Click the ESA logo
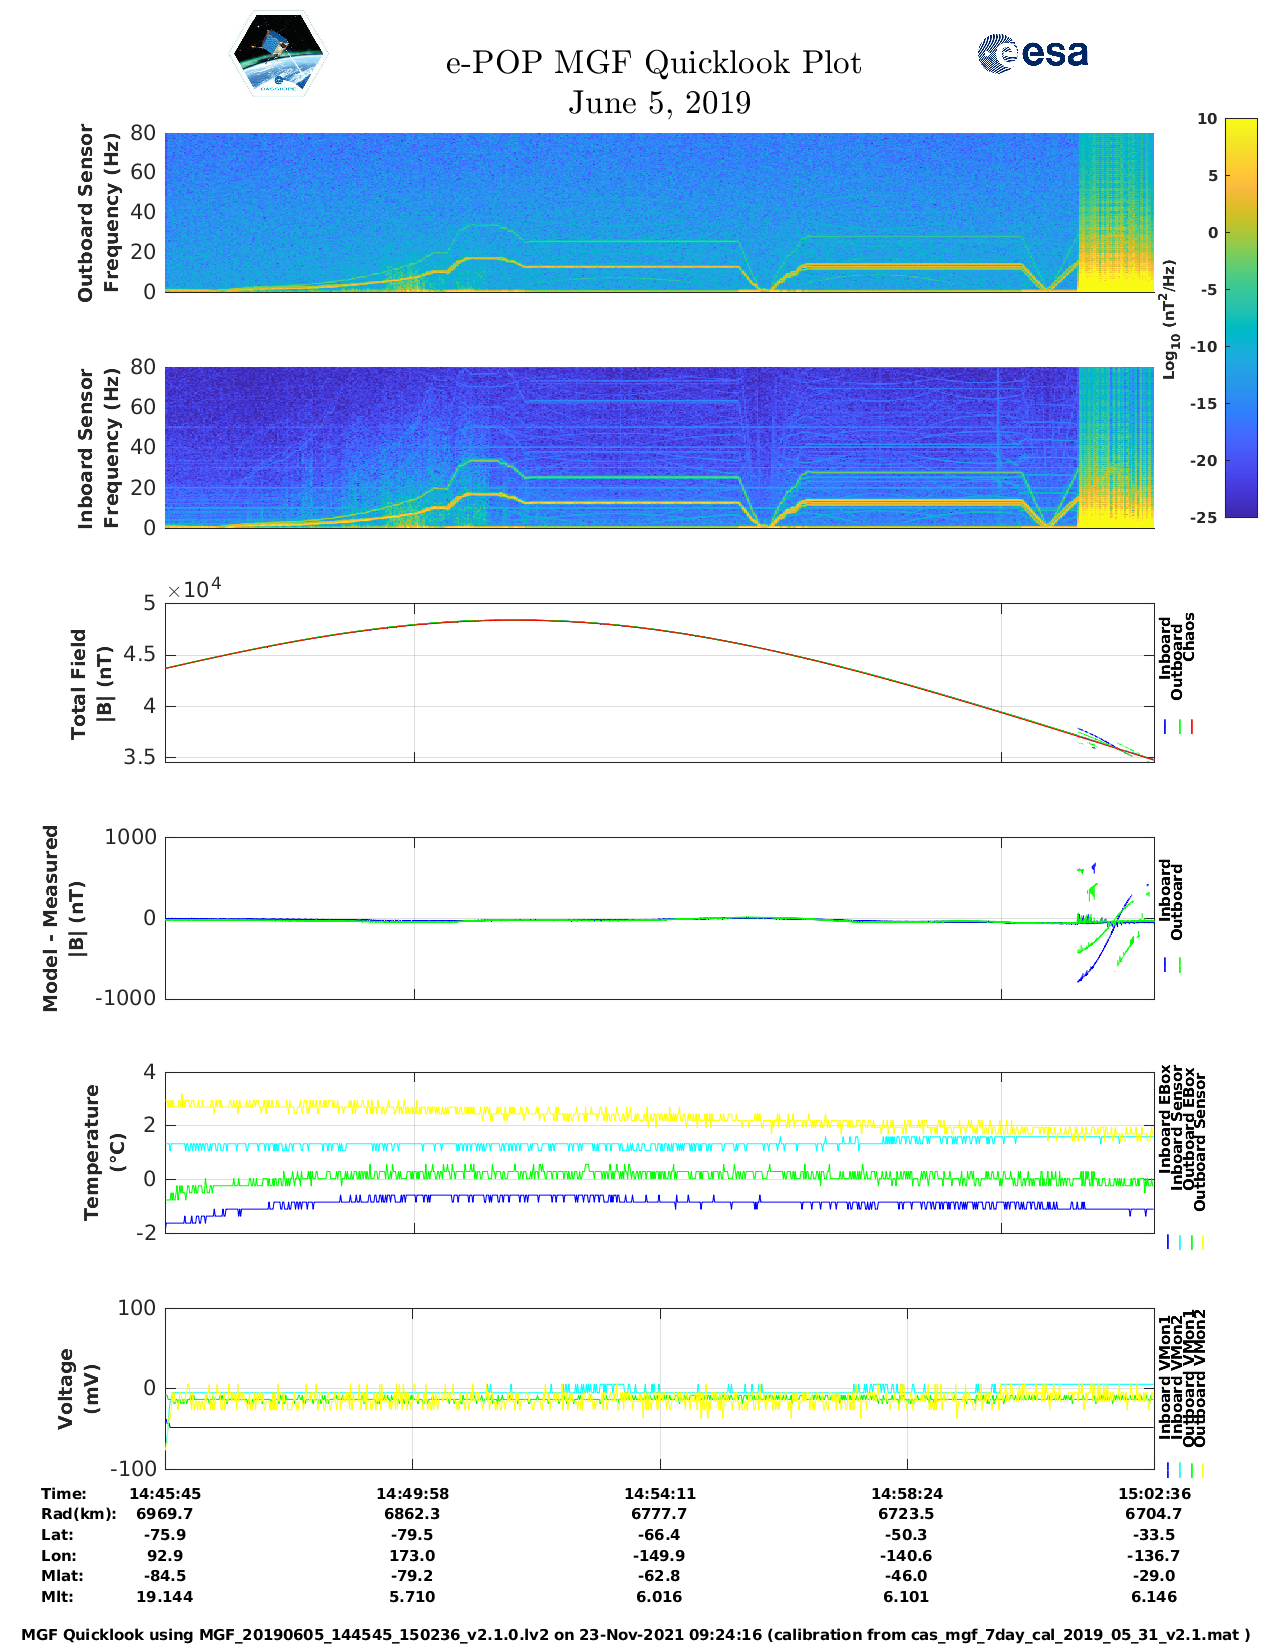1275x1650 pixels. coord(1032,53)
